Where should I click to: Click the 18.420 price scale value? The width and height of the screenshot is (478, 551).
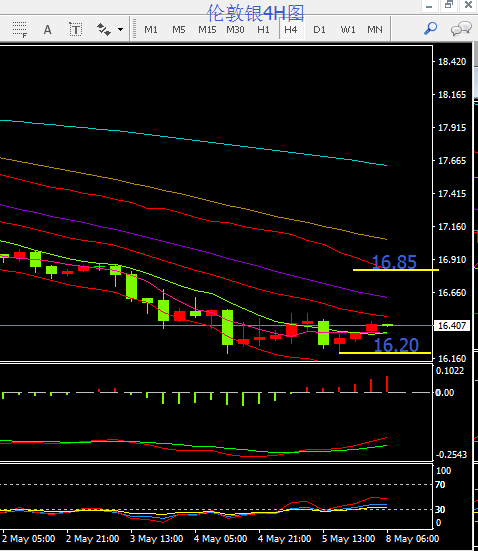[x=452, y=62]
